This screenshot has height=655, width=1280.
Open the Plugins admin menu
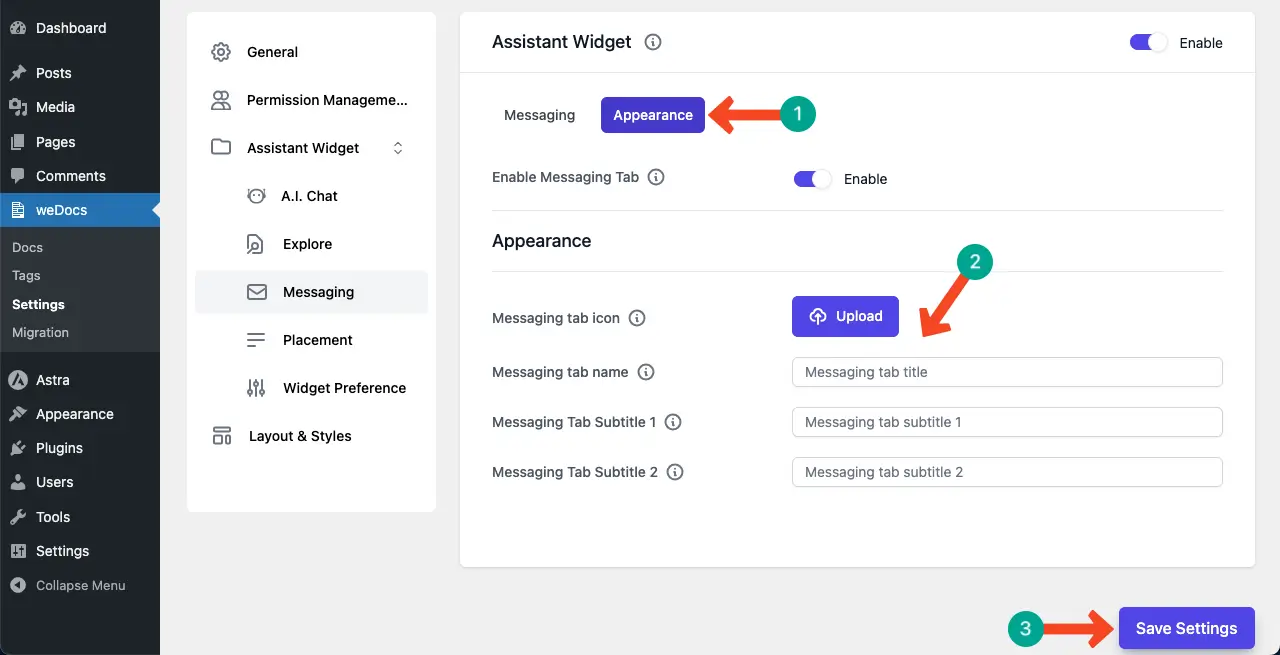(x=59, y=448)
